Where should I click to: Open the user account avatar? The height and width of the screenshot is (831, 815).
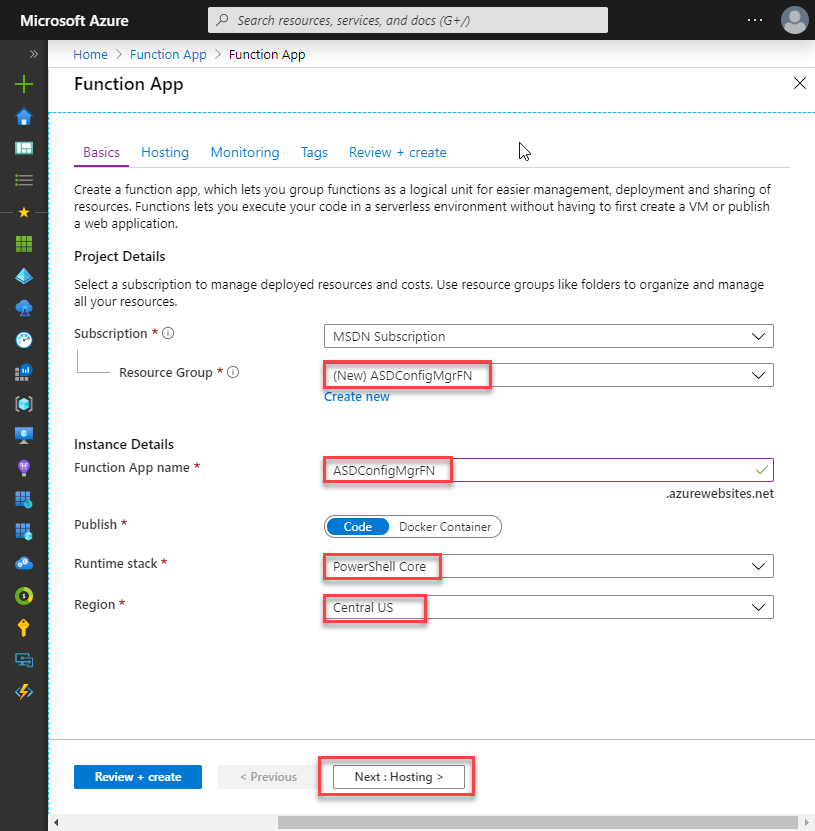[794, 20]
